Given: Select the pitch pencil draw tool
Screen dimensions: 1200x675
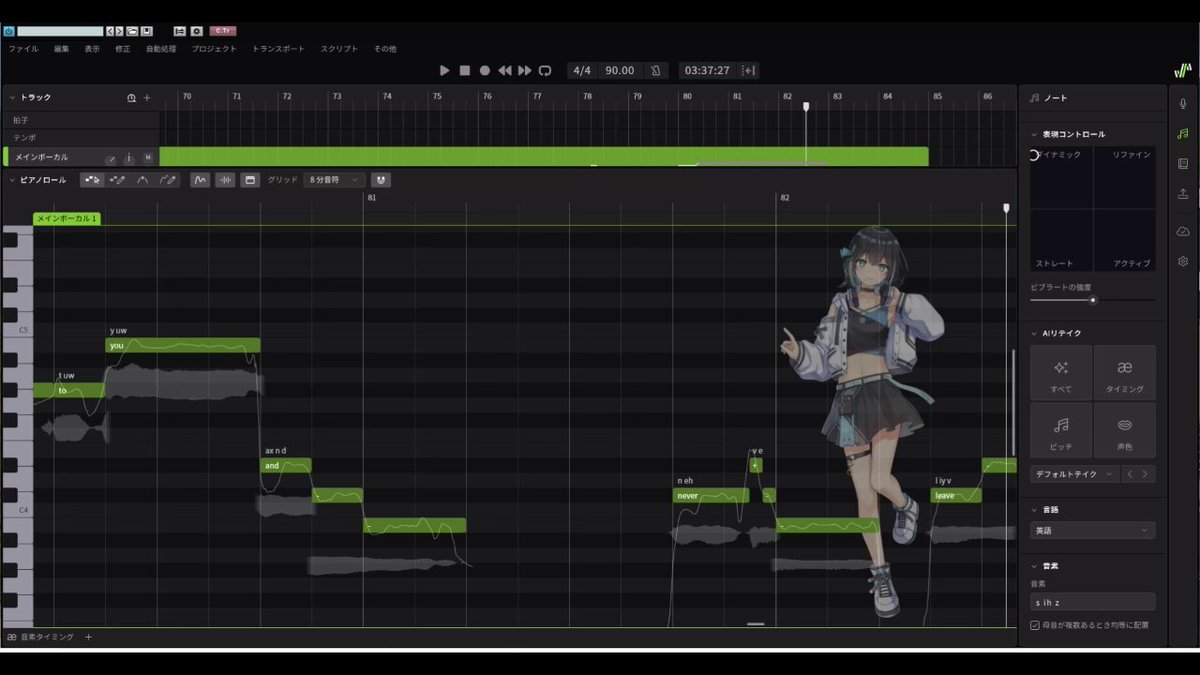Looking at the screenshot, I should (167, 180).
